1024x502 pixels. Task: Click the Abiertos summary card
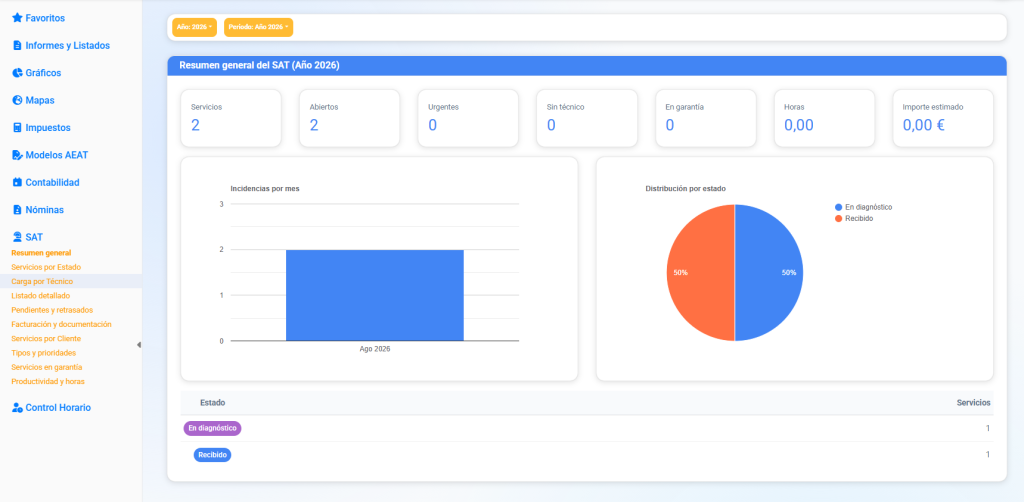[350, 118]
